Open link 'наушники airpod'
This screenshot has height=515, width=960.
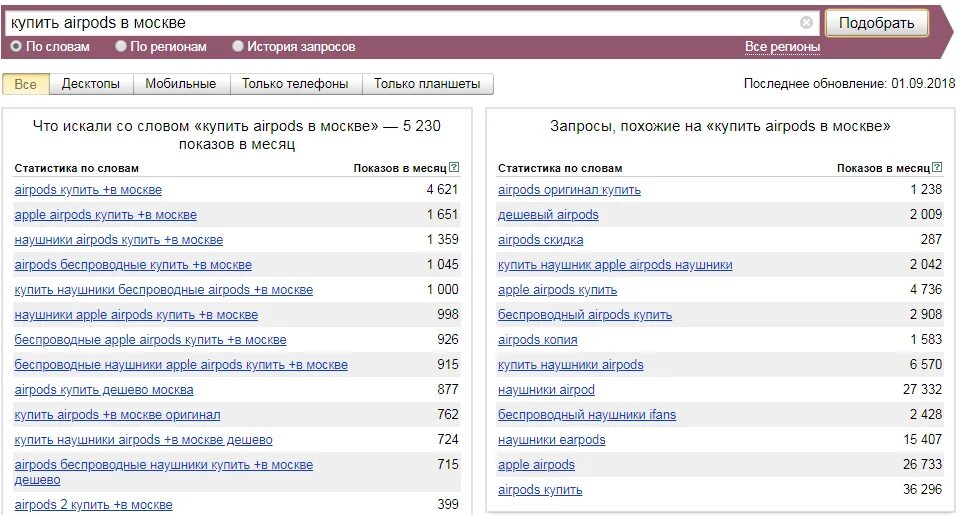point(546,390)
